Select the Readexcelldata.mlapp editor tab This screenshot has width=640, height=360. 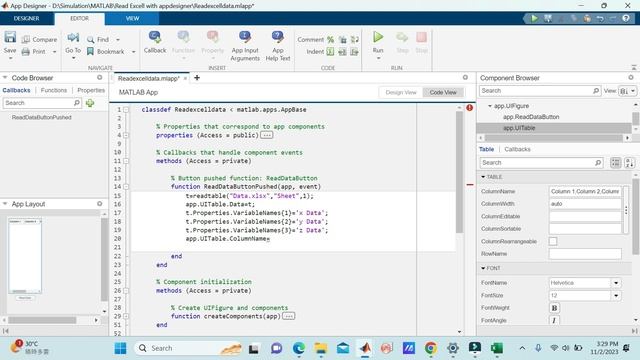click(x=149, y=78)
